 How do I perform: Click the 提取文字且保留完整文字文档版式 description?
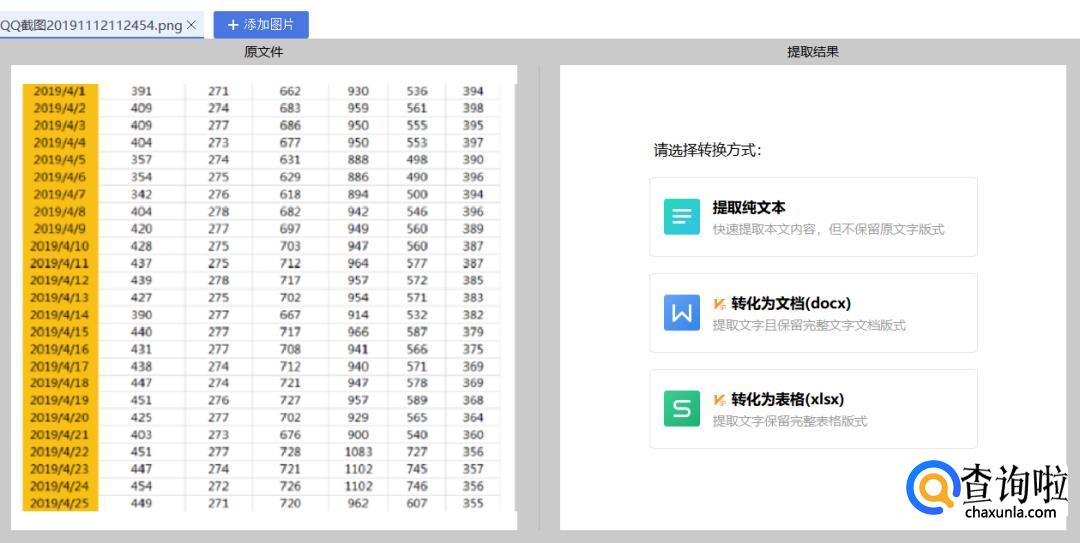(x=809, y=325)
